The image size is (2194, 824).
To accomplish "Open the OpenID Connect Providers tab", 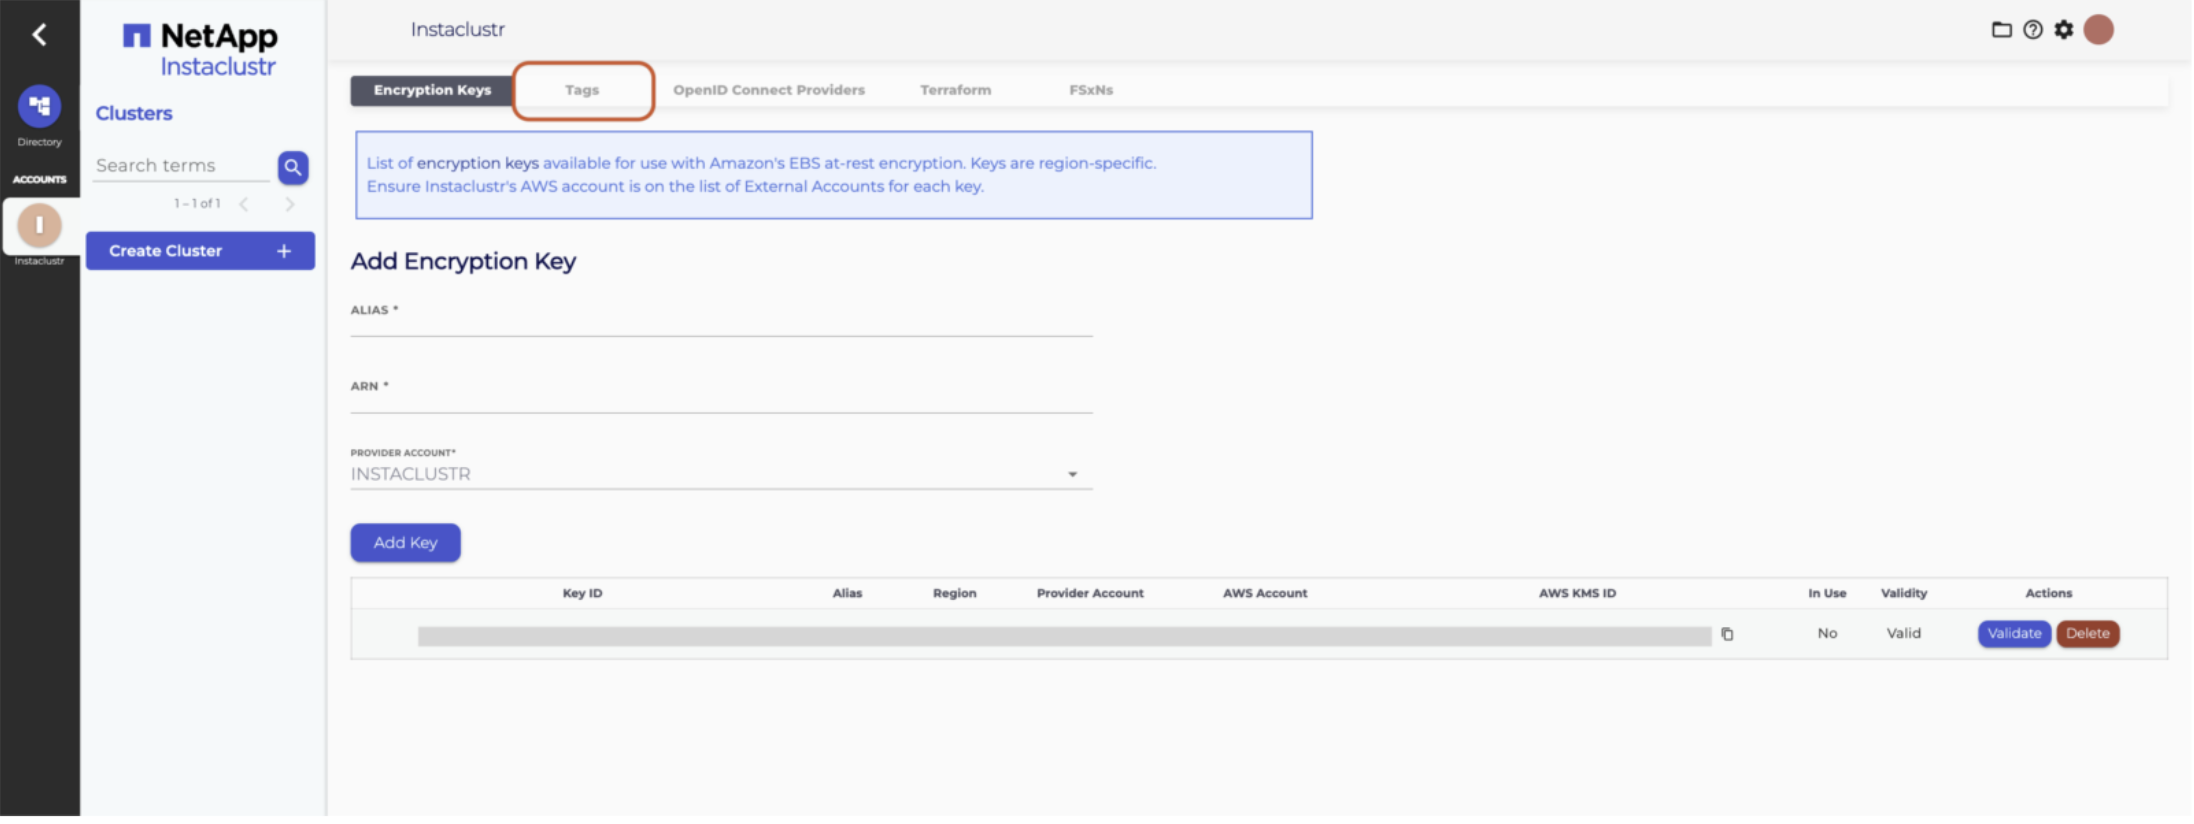I will click(768, 90).
